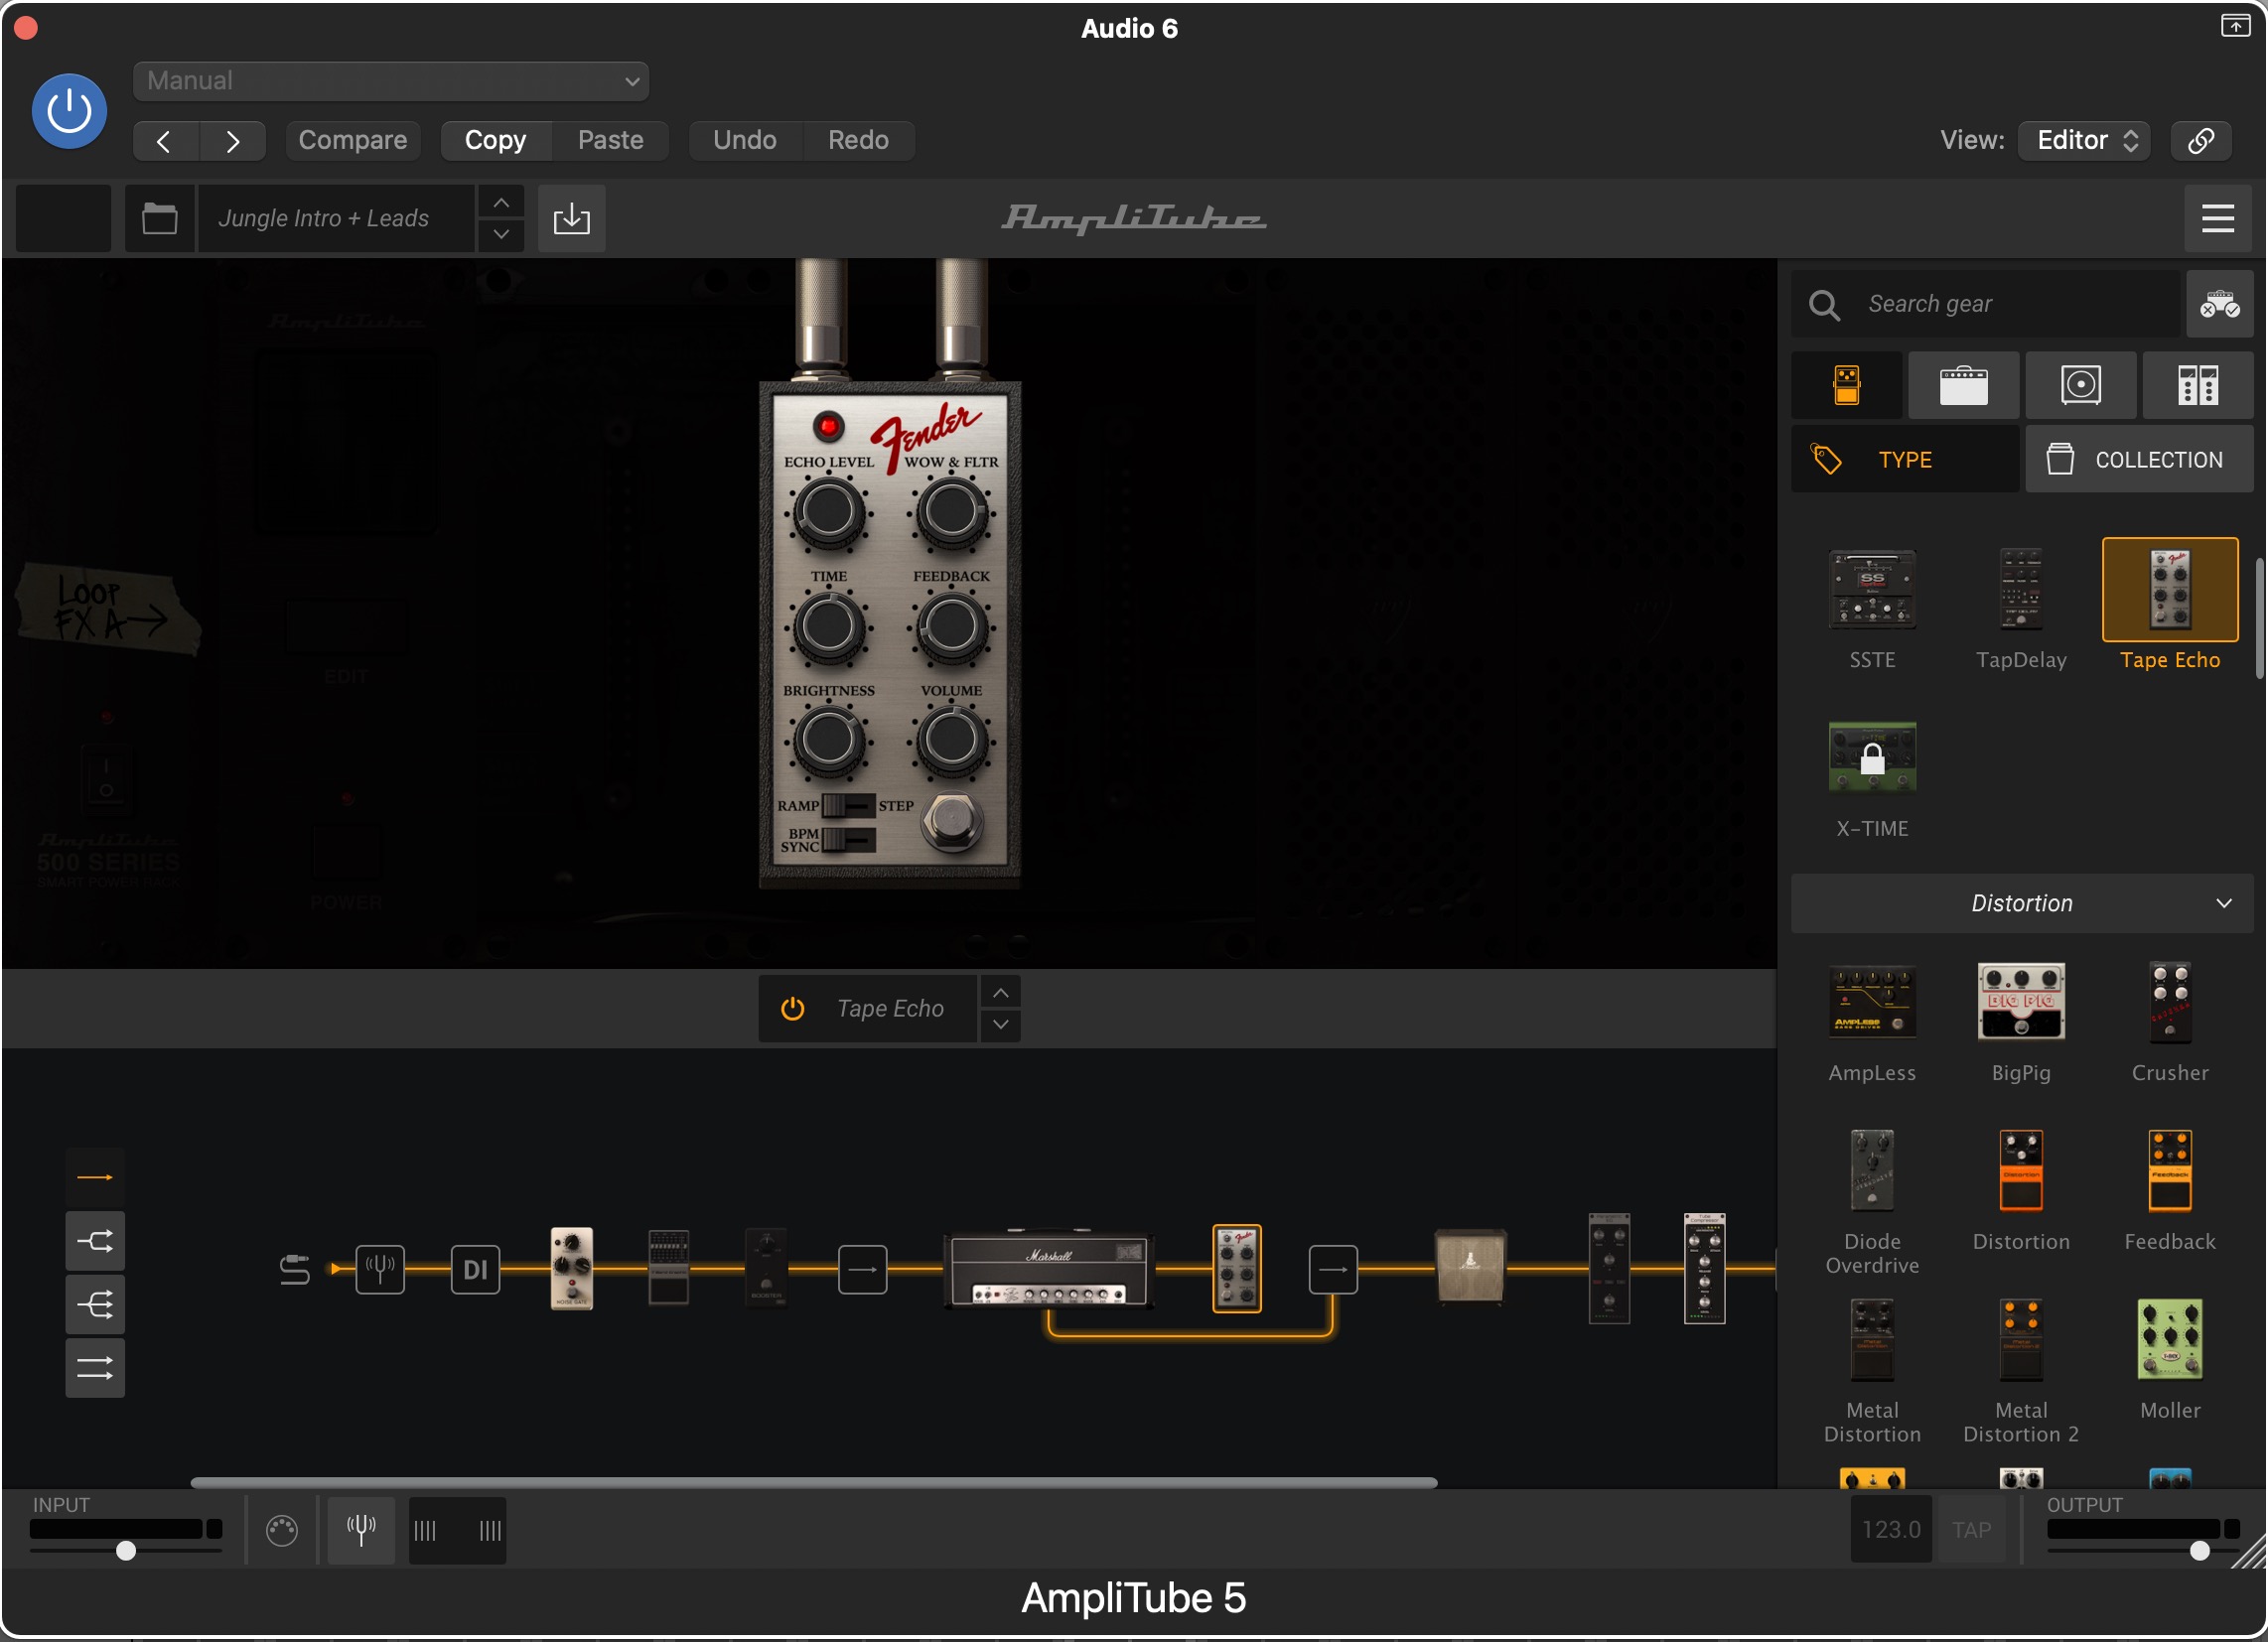The height and width of the screenshot is (1642, 2268).
Task: Open the Custom Shop gear icon
Action: pyautogui.click(x=2219, y=304)
